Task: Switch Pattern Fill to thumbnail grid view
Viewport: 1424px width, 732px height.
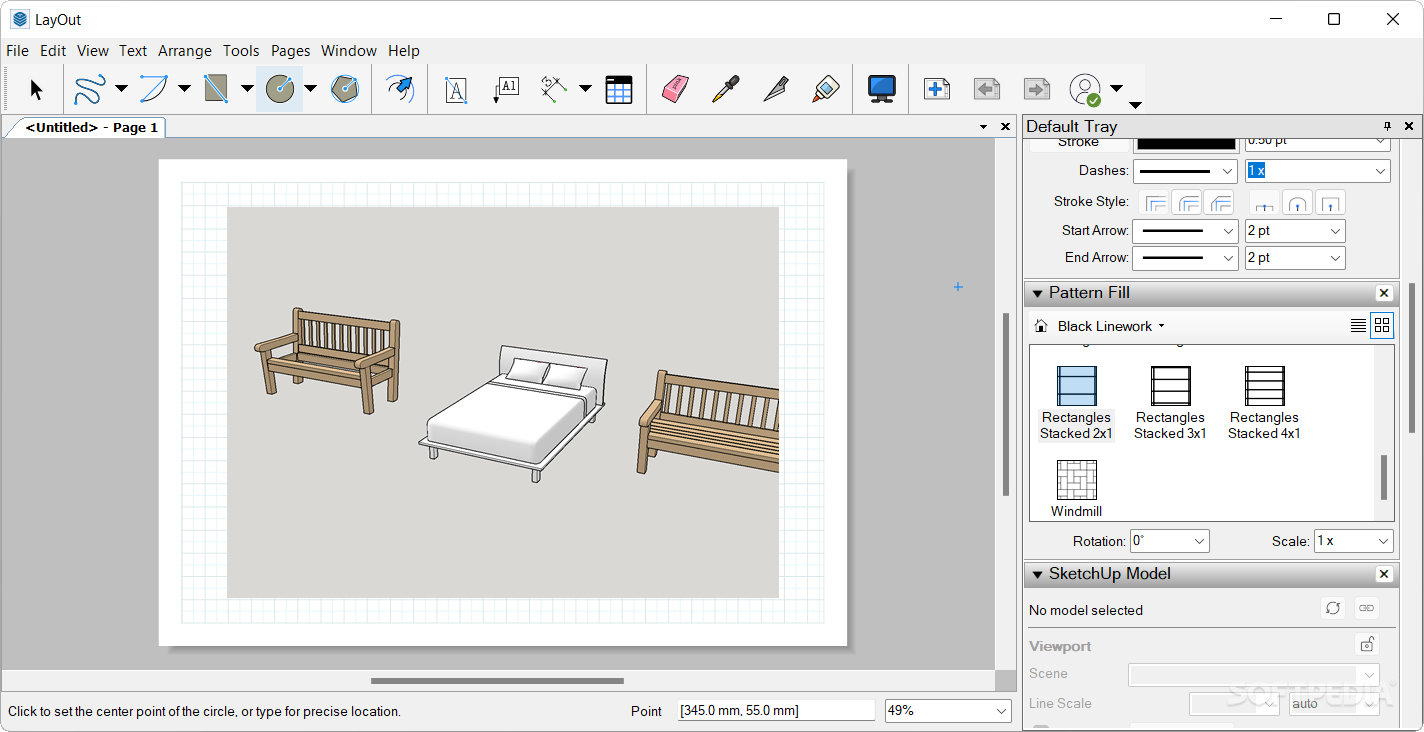Action: (x=1382, y=325)
